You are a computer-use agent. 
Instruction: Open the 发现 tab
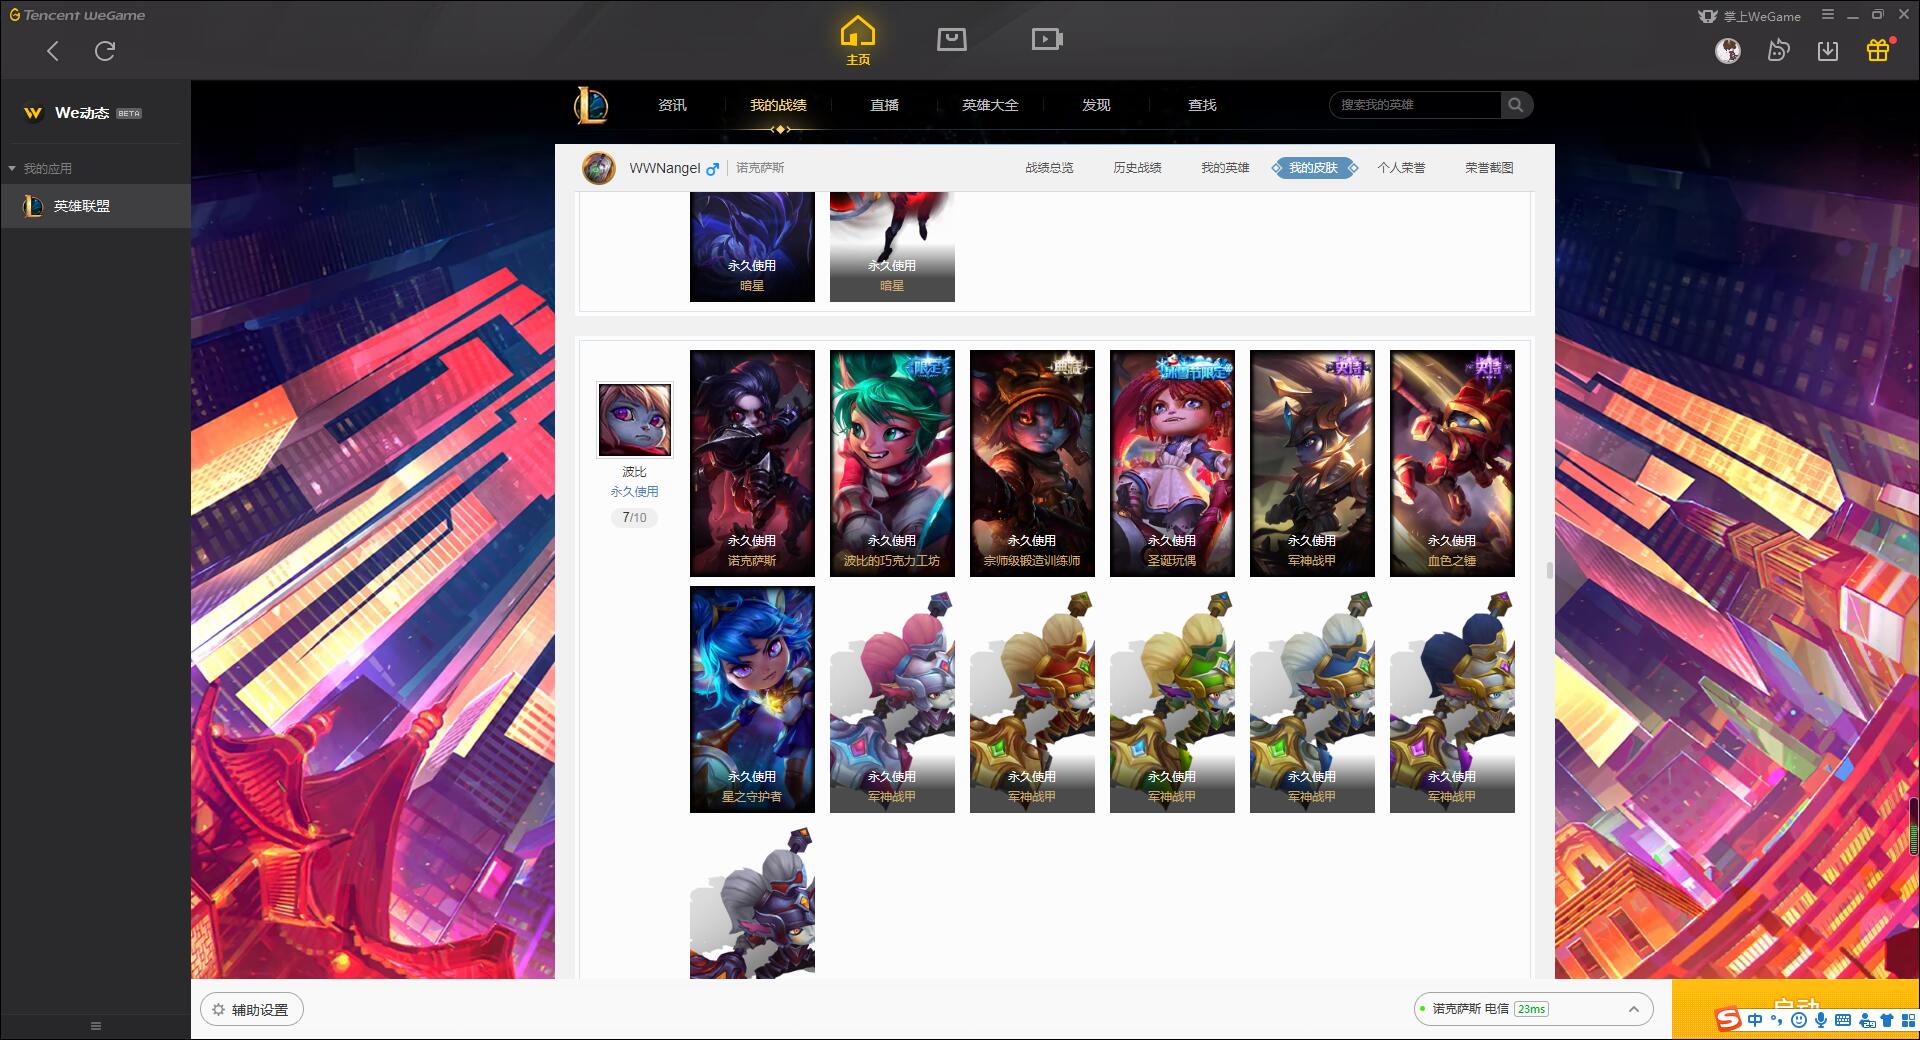[1096, 105]
